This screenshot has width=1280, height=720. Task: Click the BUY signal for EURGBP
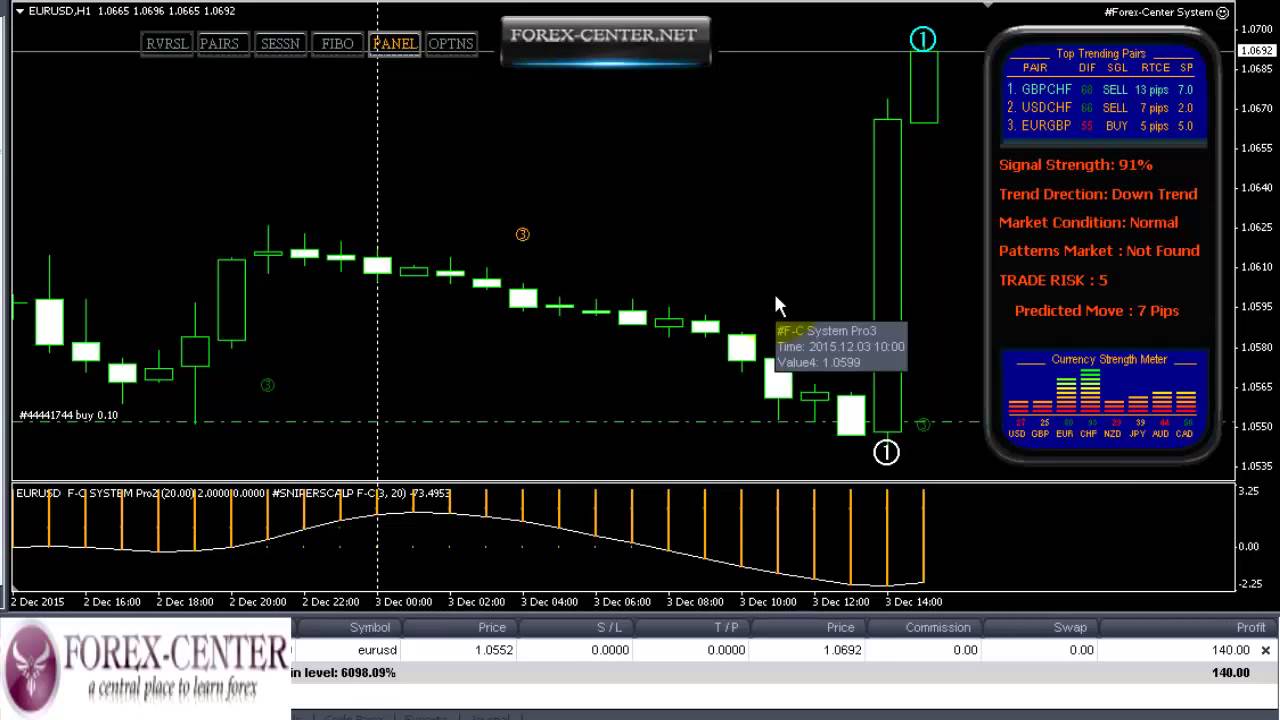point(1117,126)
